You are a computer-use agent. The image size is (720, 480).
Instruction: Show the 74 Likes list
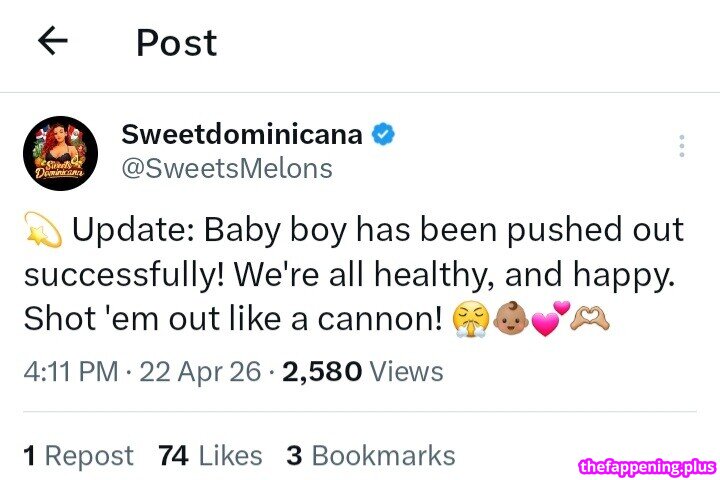tap(210, 456)
